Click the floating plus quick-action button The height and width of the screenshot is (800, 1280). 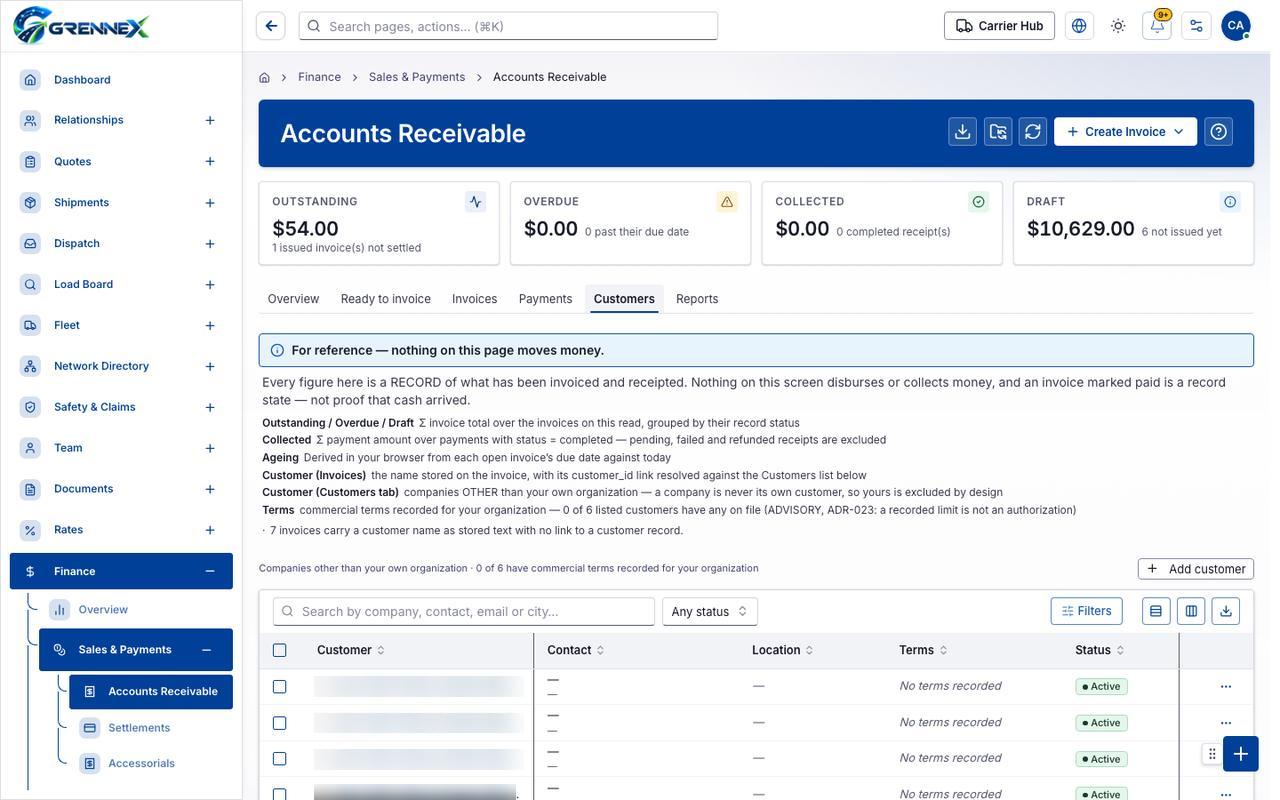click(1241, 754)
